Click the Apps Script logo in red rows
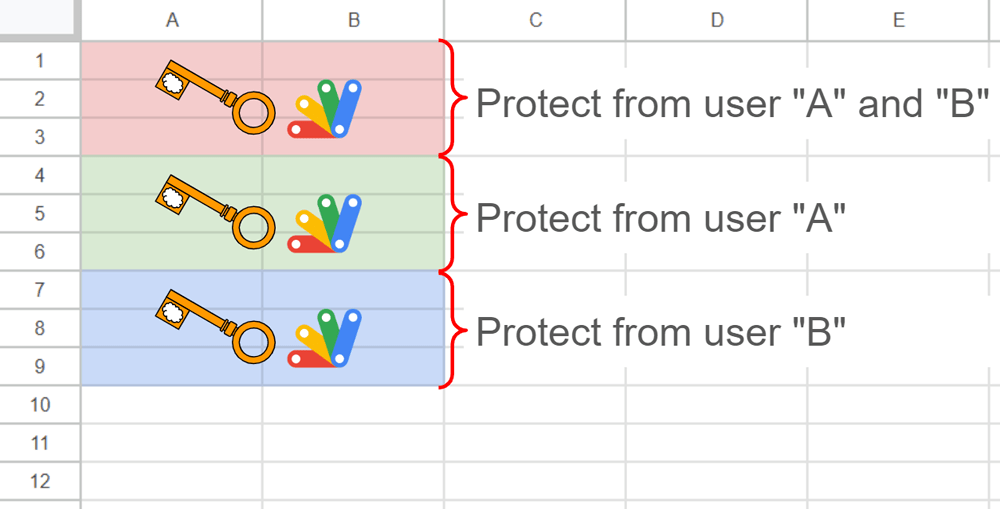Viewport: 1000px width, 509px height. coord(325,109)
